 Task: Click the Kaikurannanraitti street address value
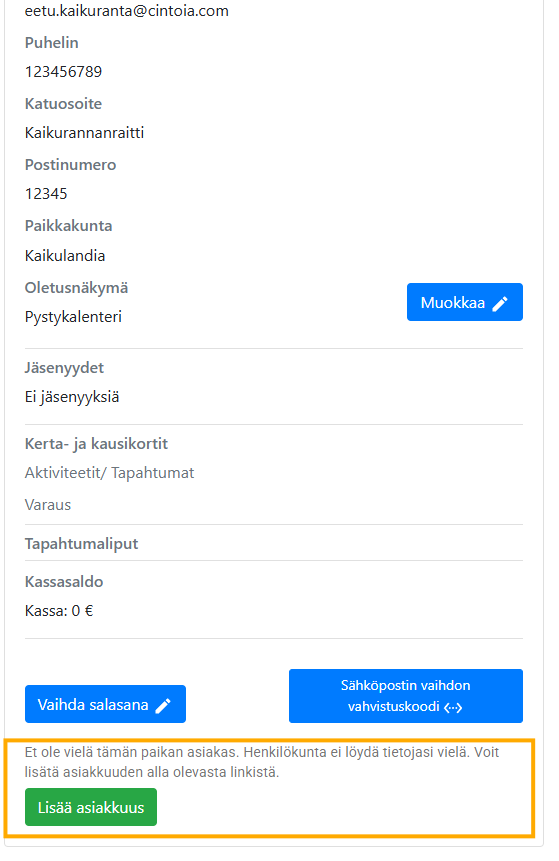(x=84, y=133)
